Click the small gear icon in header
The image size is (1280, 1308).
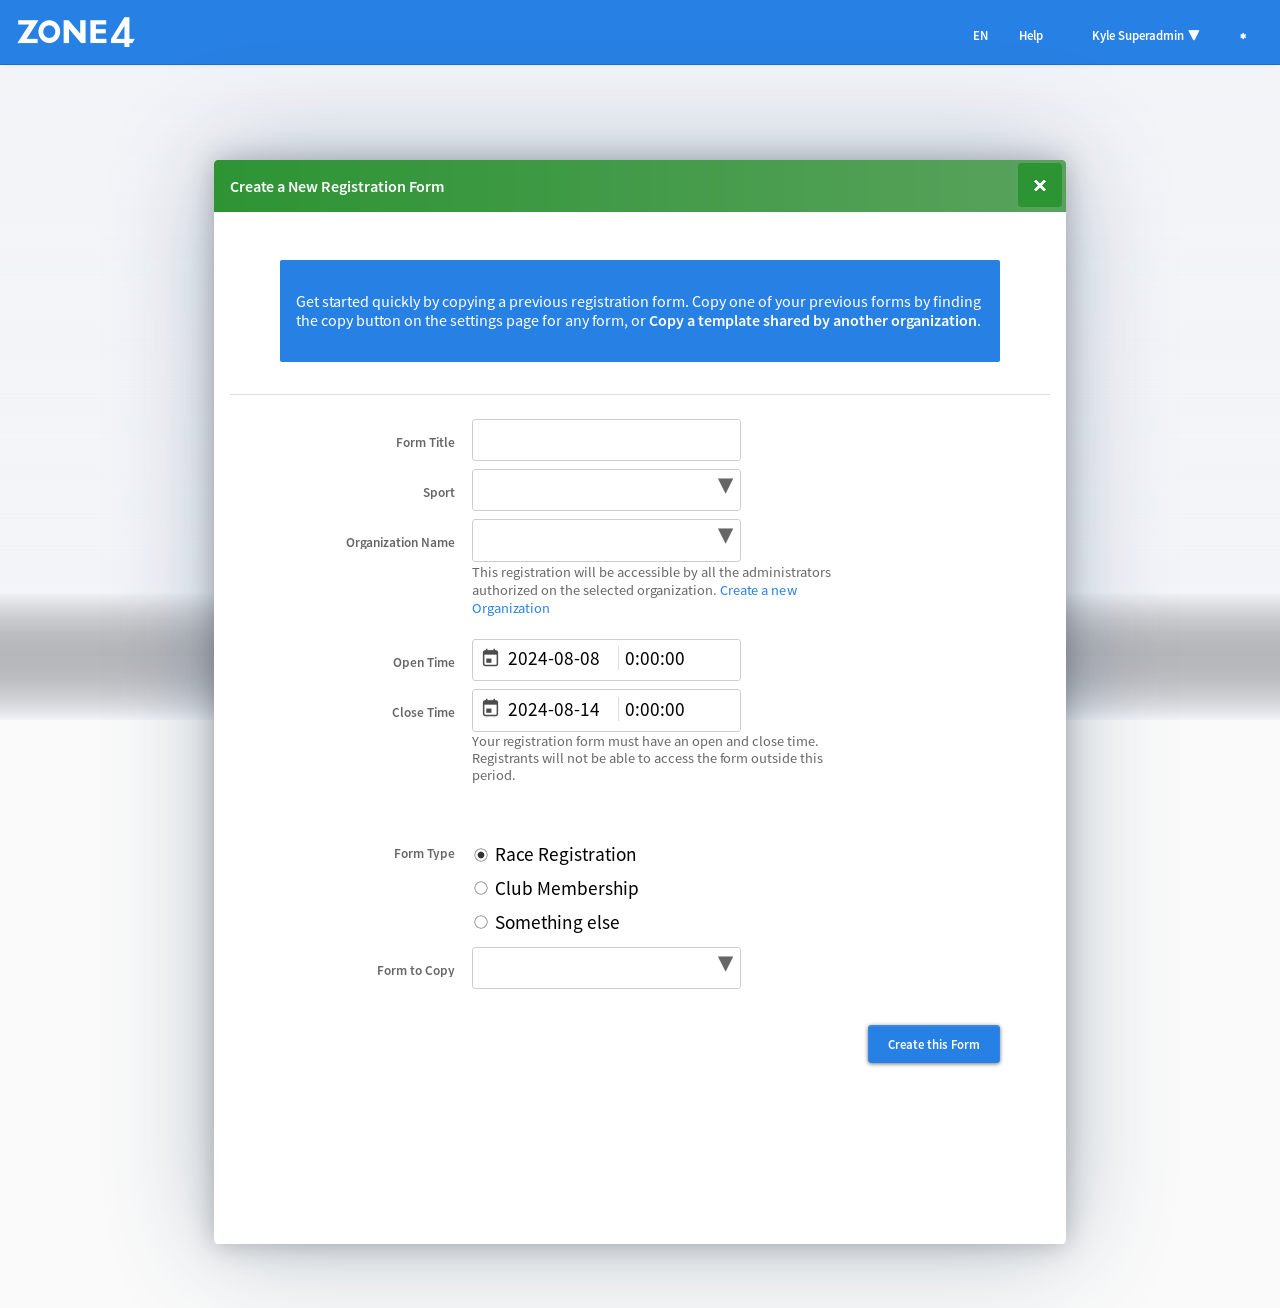[x=1243, y=36]
